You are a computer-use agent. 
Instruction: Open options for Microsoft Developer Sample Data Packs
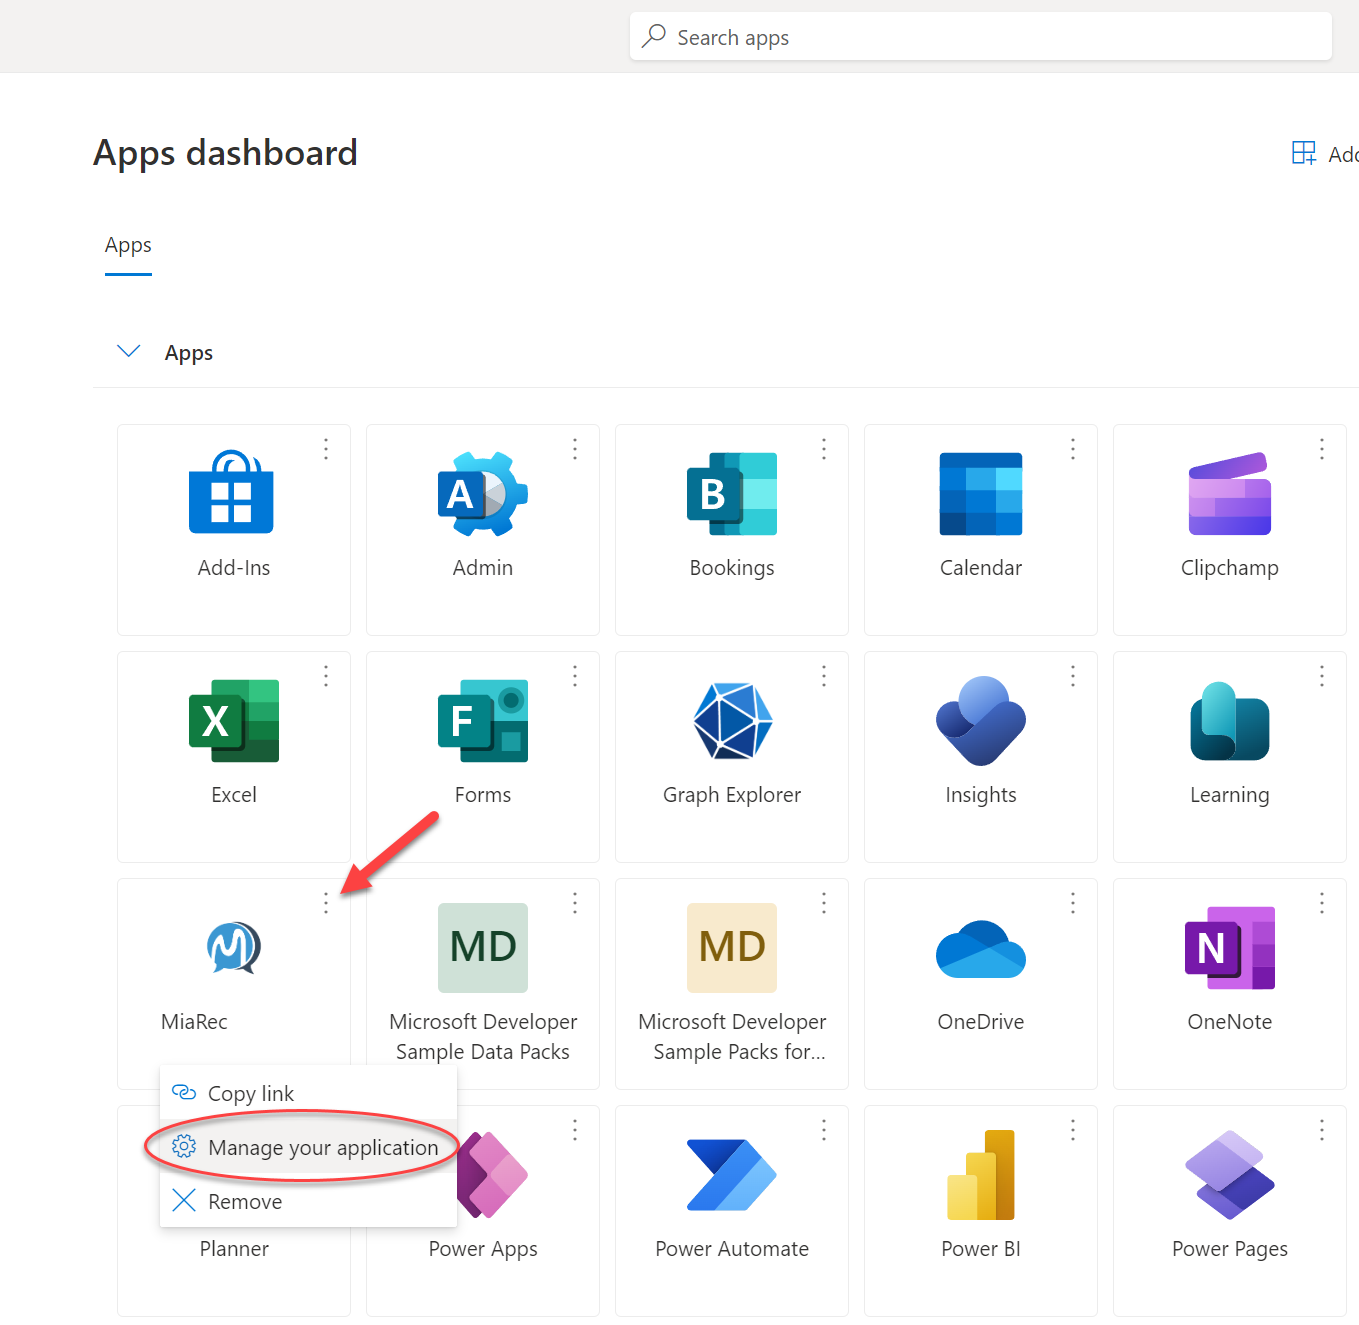[x=575, y=903]
